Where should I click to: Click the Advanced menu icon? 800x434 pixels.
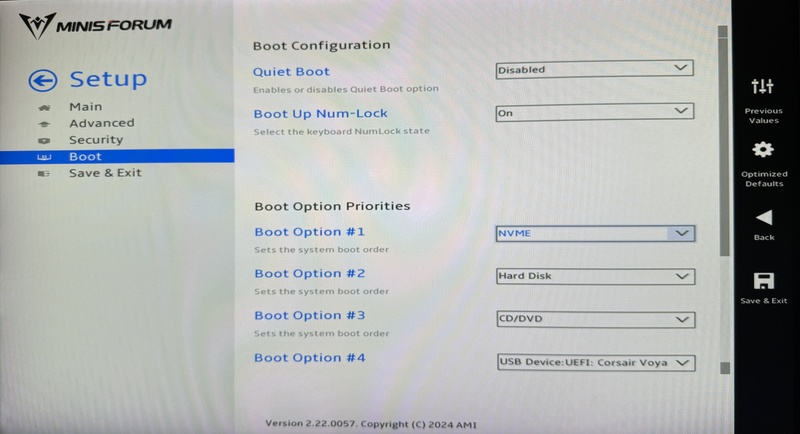pyautogui.click(x=44, y=124)
